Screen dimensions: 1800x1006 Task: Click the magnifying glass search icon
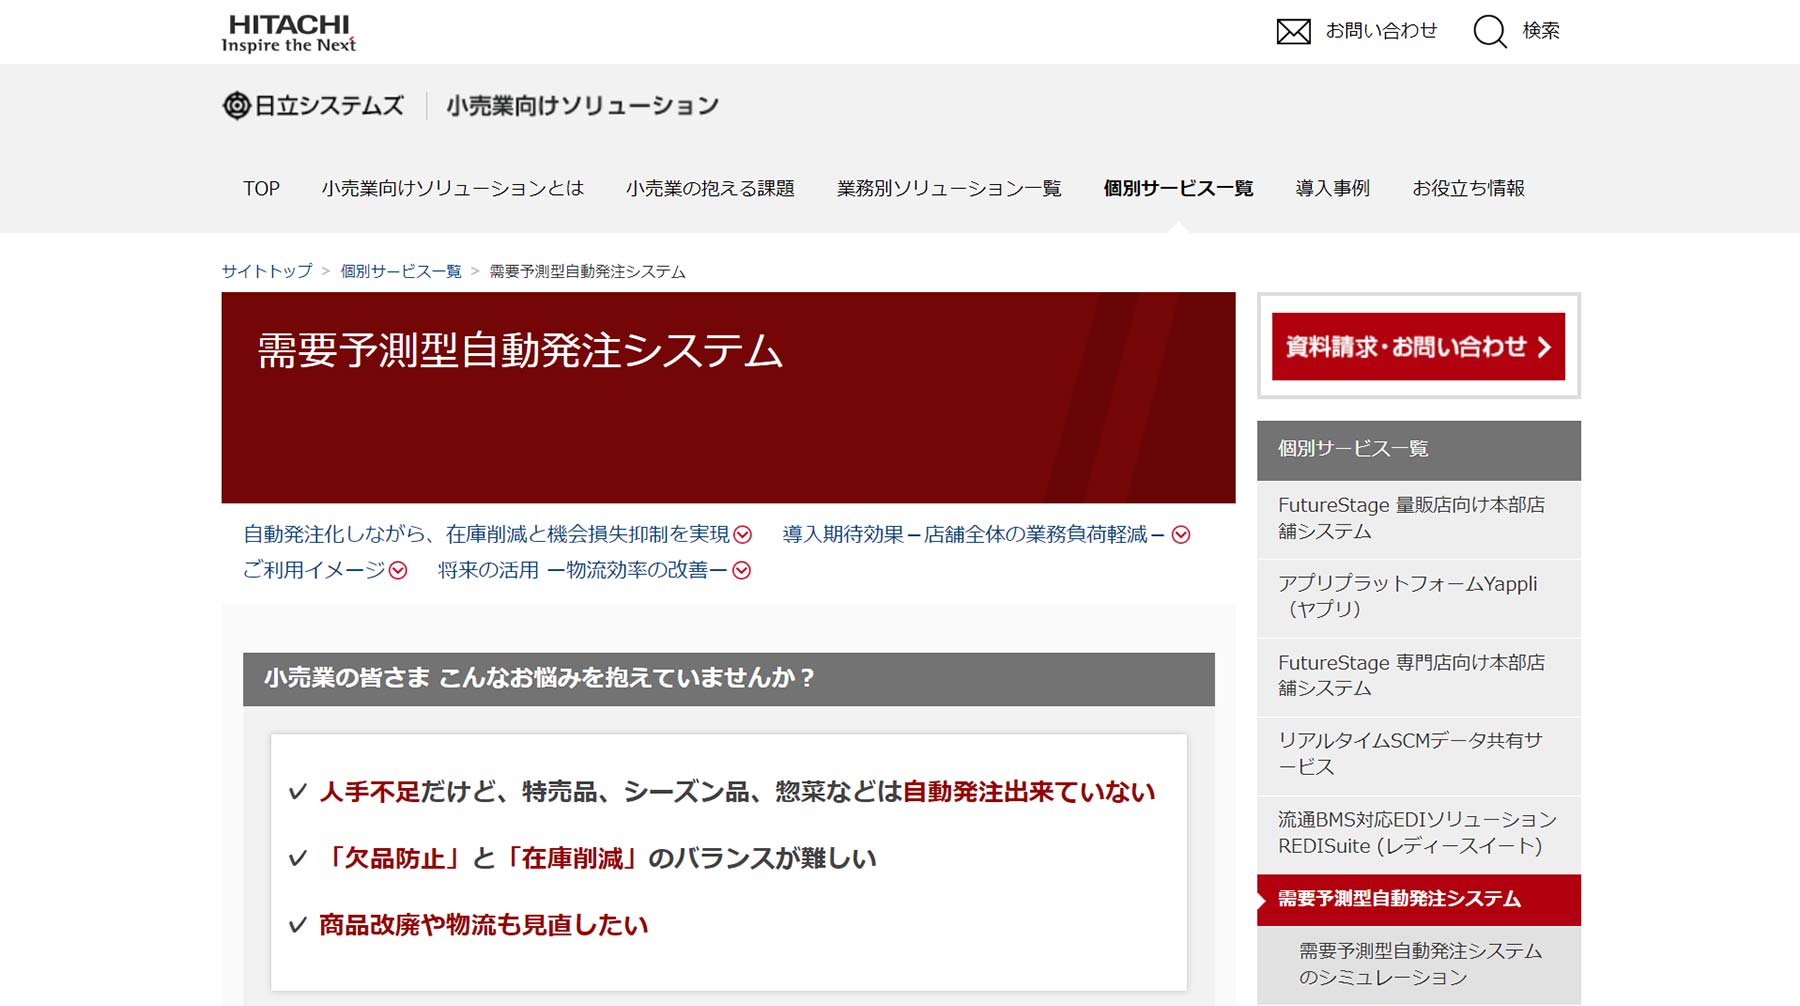[1490, 32]
